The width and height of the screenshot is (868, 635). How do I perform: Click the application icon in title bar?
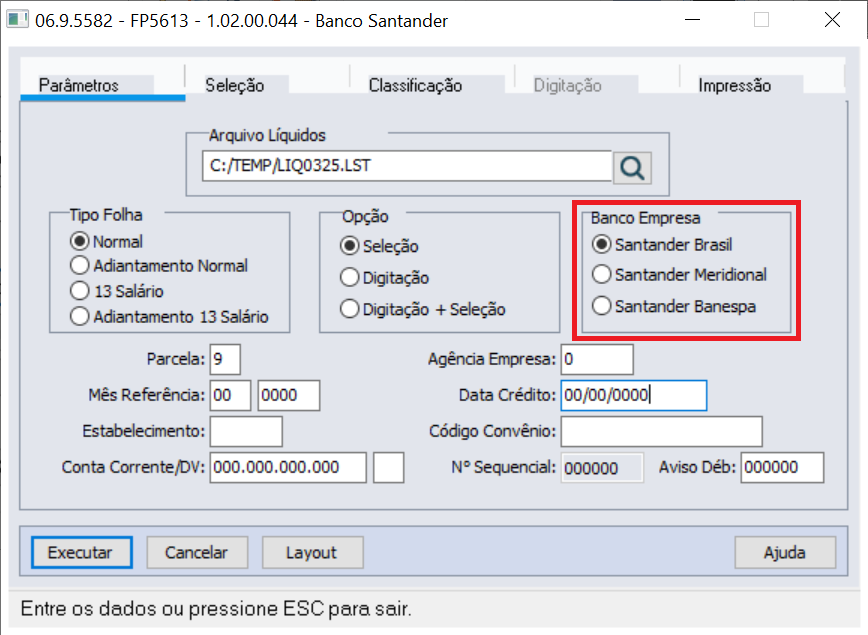click(x=17, y=20)
